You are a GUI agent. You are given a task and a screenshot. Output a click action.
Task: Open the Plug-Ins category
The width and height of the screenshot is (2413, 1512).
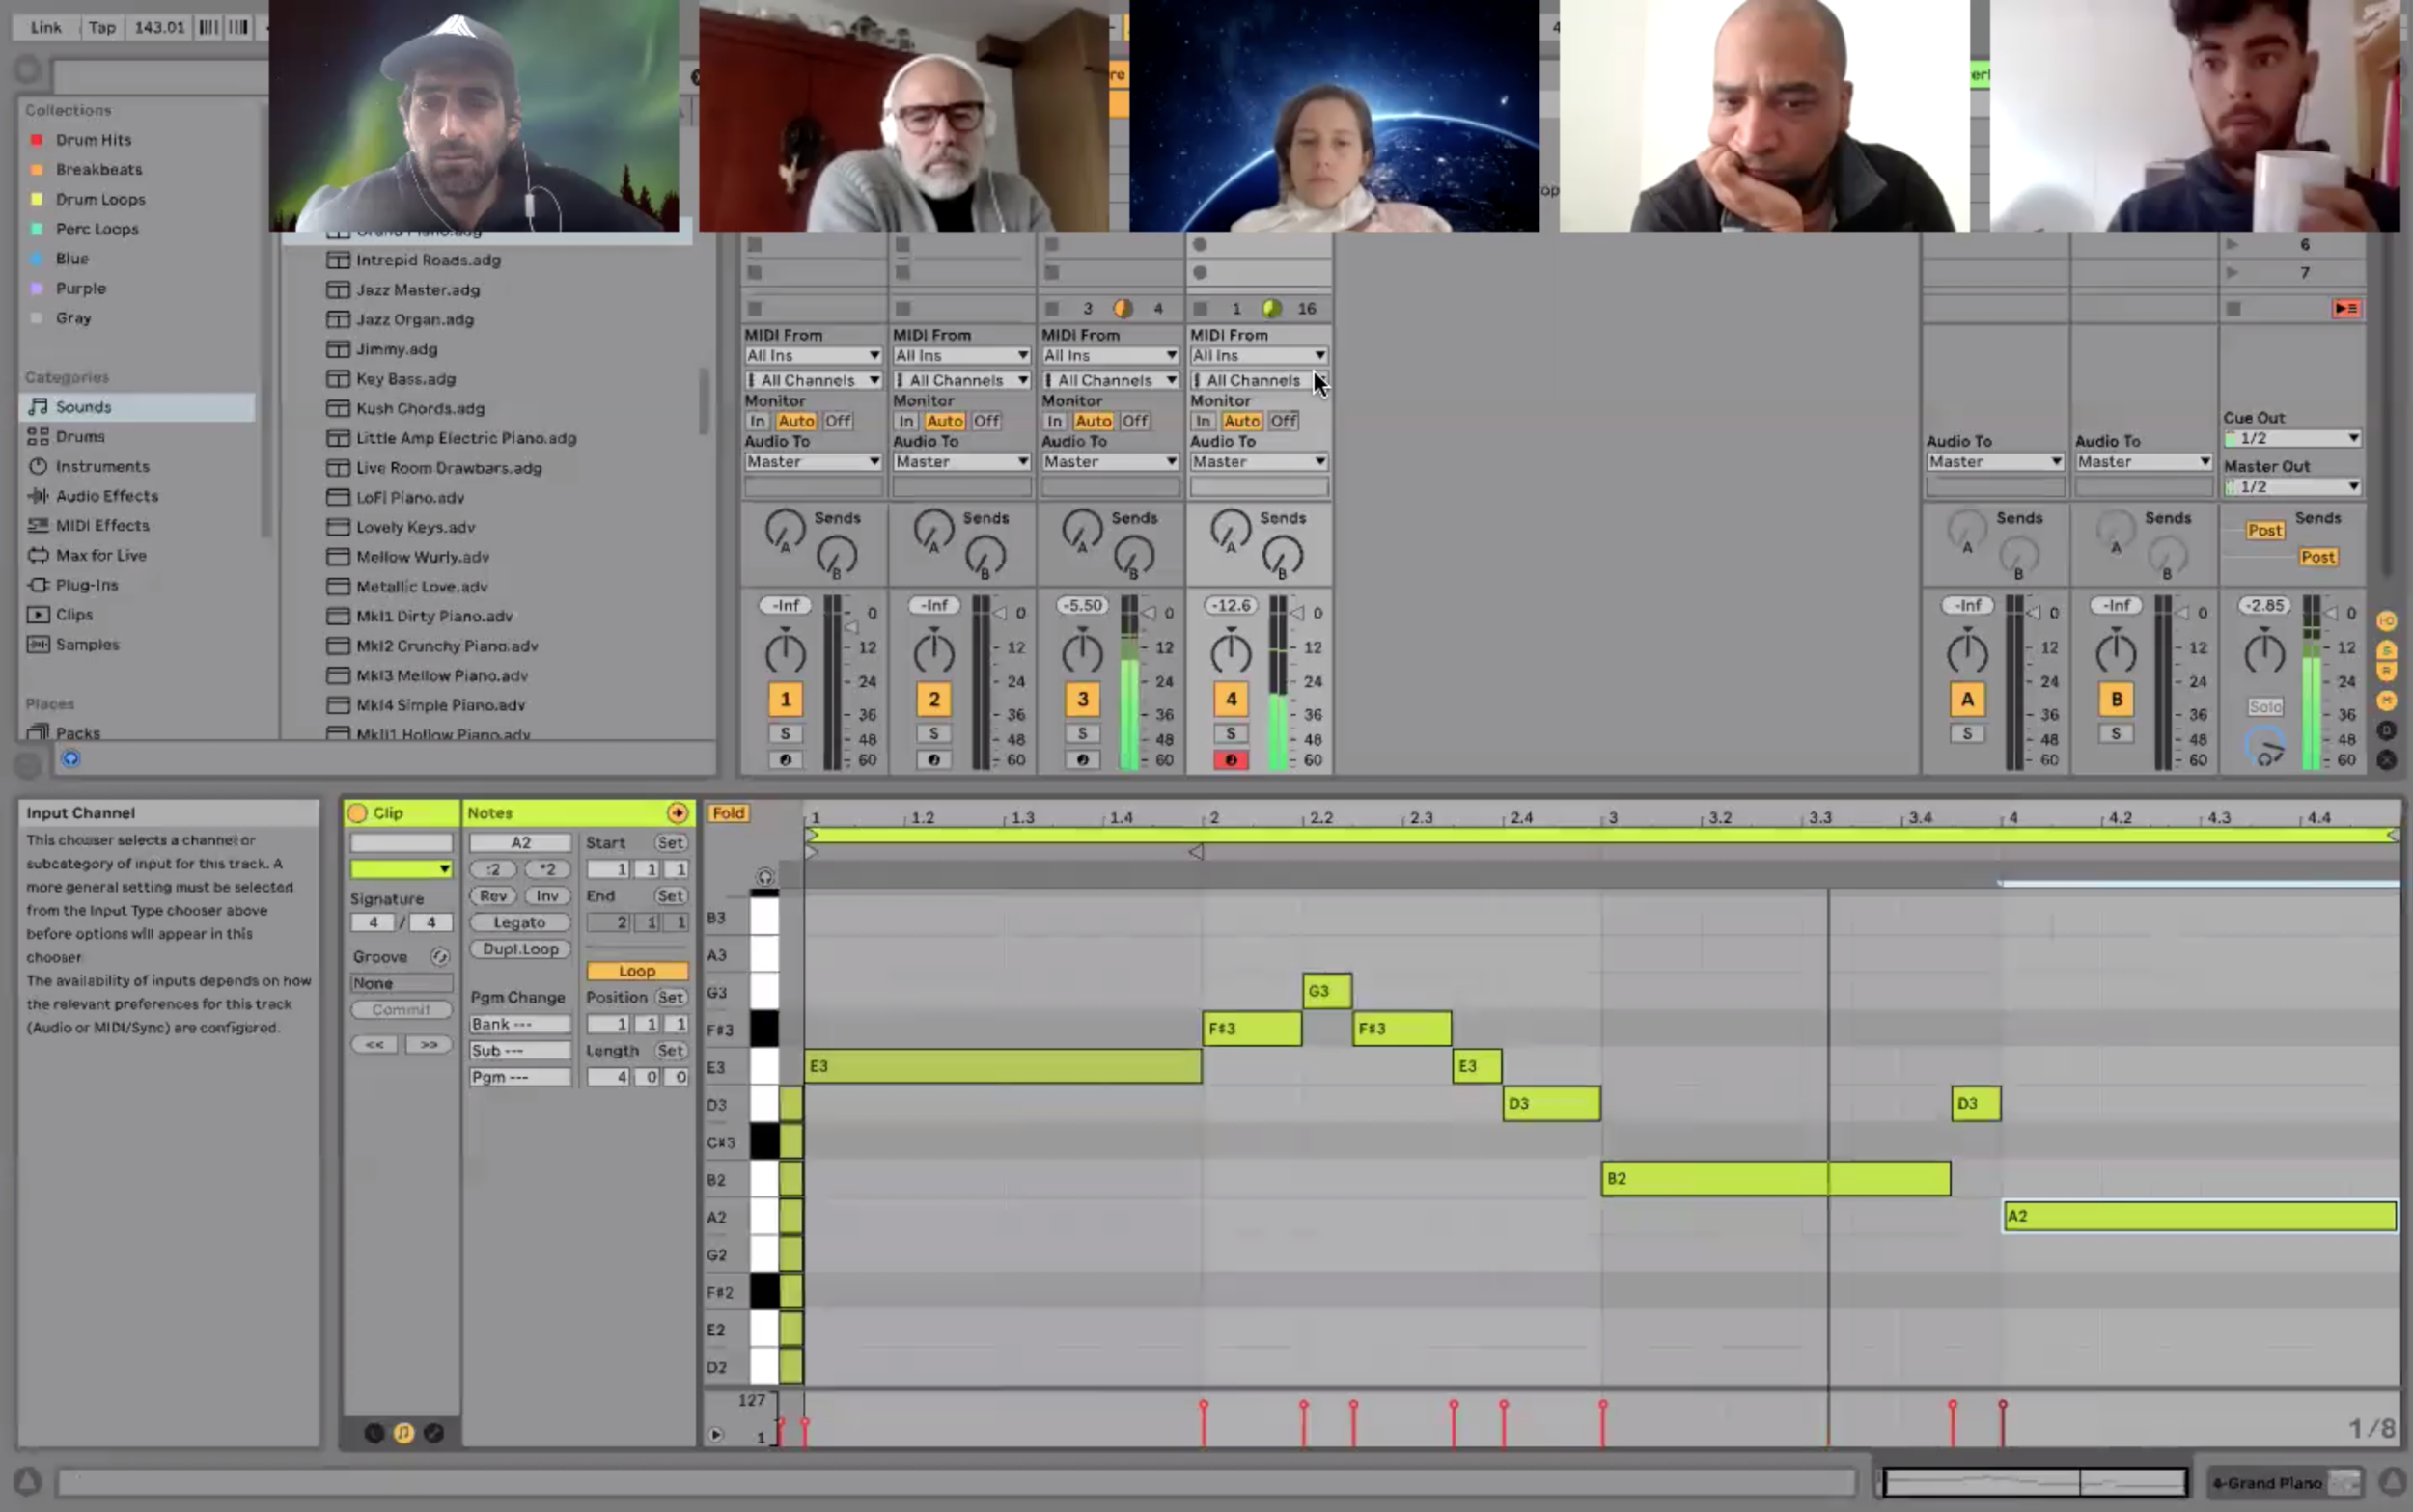coord(86,585)
